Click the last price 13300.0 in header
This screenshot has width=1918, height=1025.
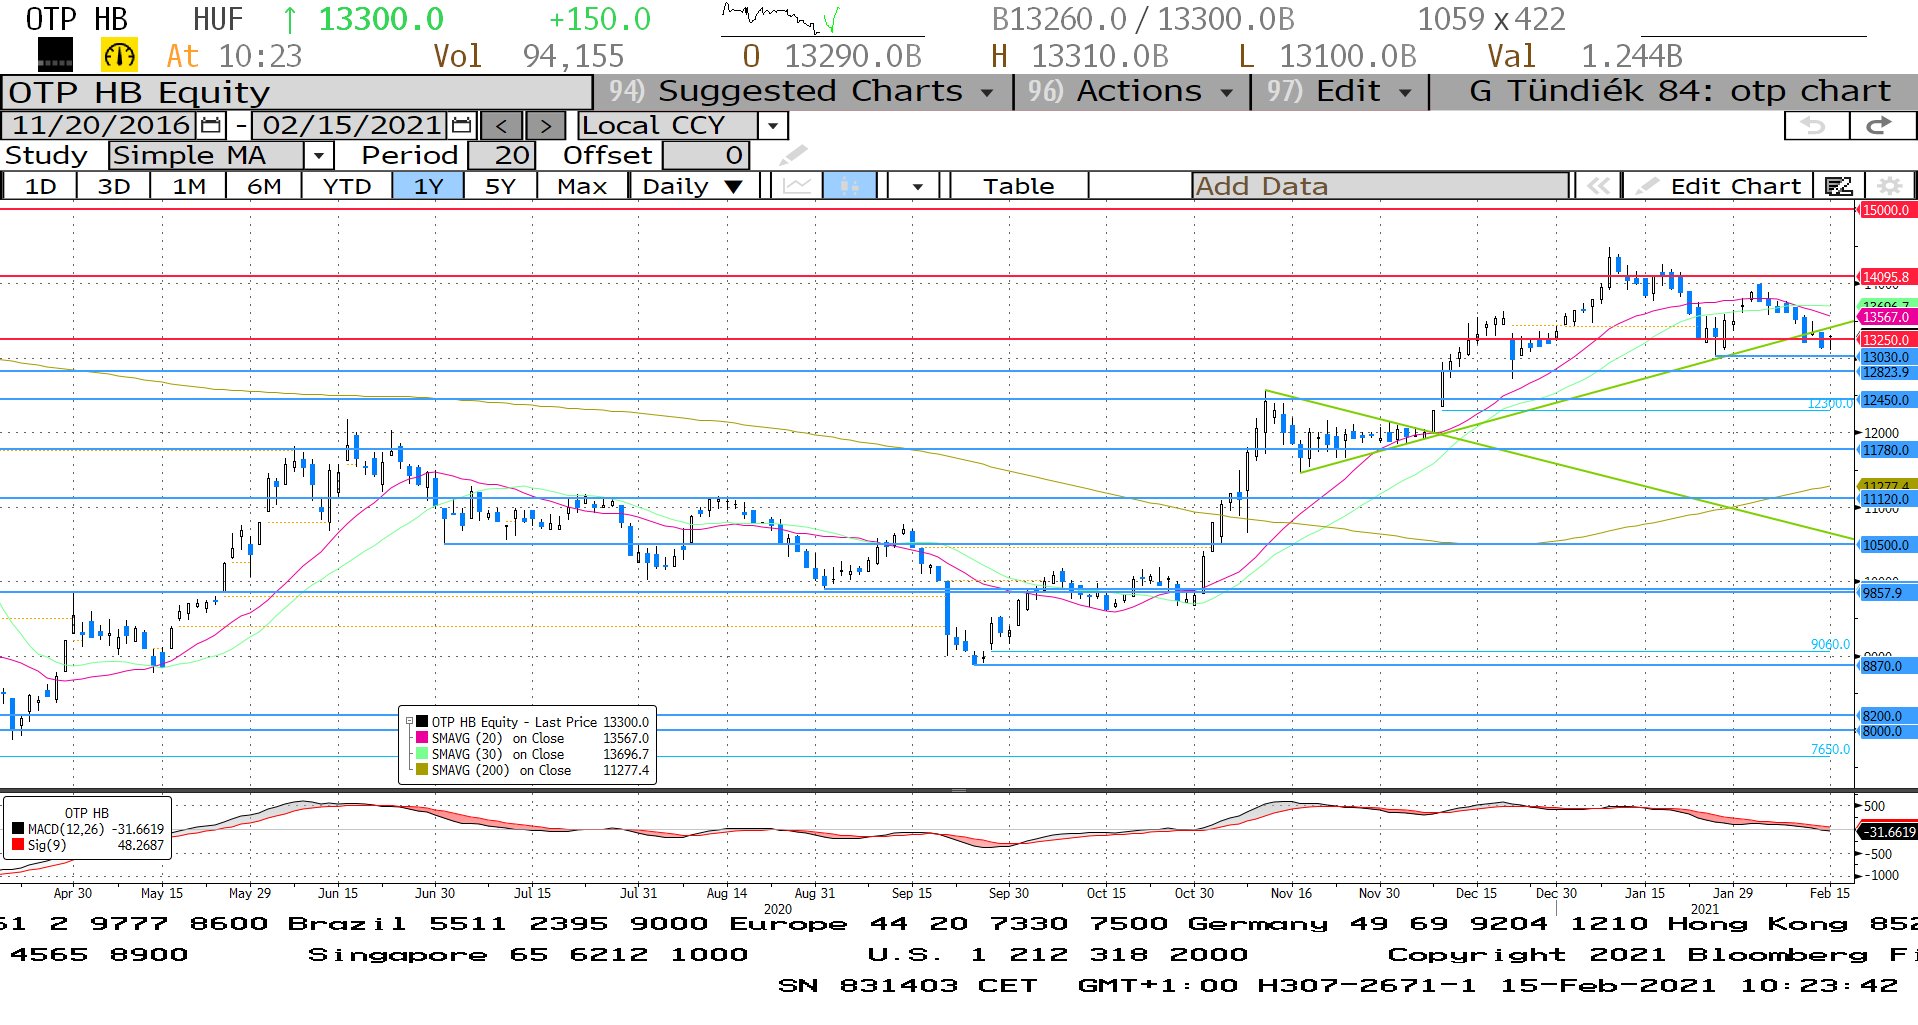click(x=381, y=19)
